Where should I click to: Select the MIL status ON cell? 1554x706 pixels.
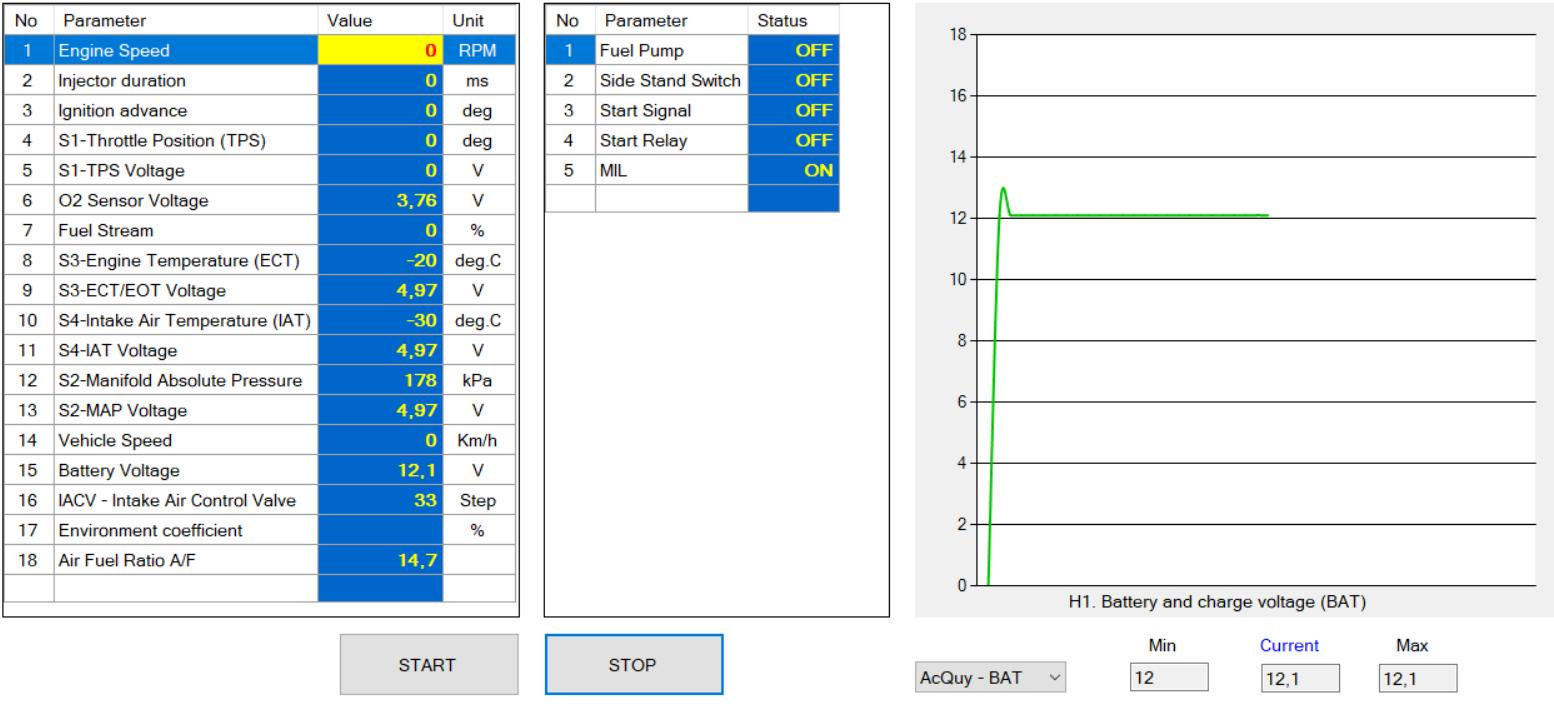coord(793,171)
